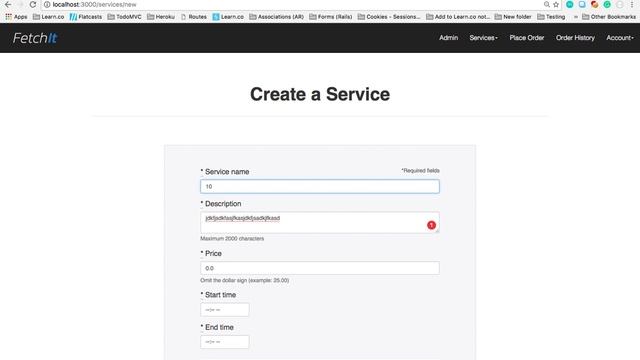Click the FetchIt logo
The height and width of the screenshot is (360, 640).
pos(35,38)
